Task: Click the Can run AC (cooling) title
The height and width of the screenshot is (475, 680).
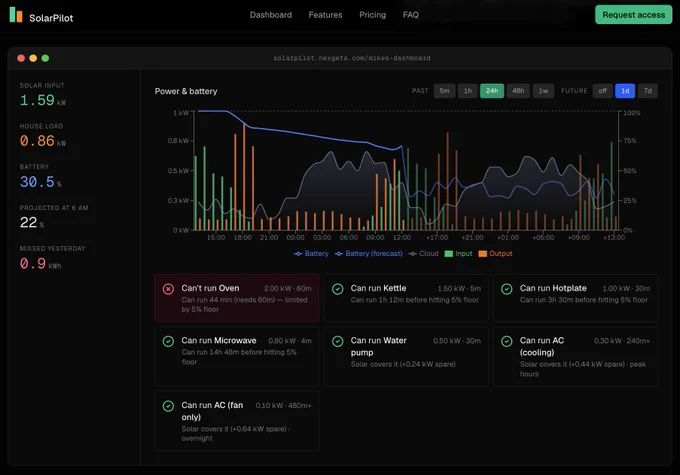Action: 542,346
